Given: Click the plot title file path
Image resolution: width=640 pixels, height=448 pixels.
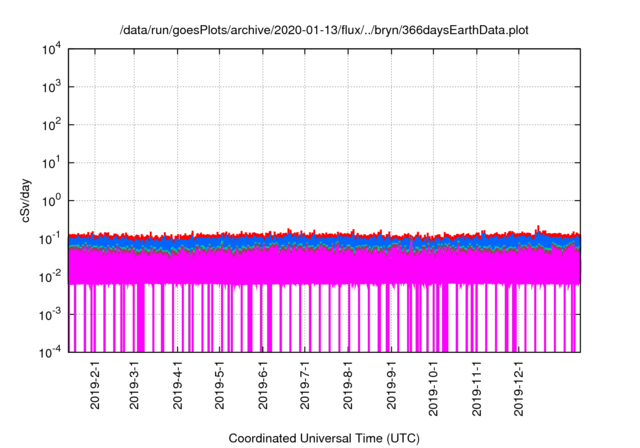Looking at the screenshot, I should coord(324,30).
